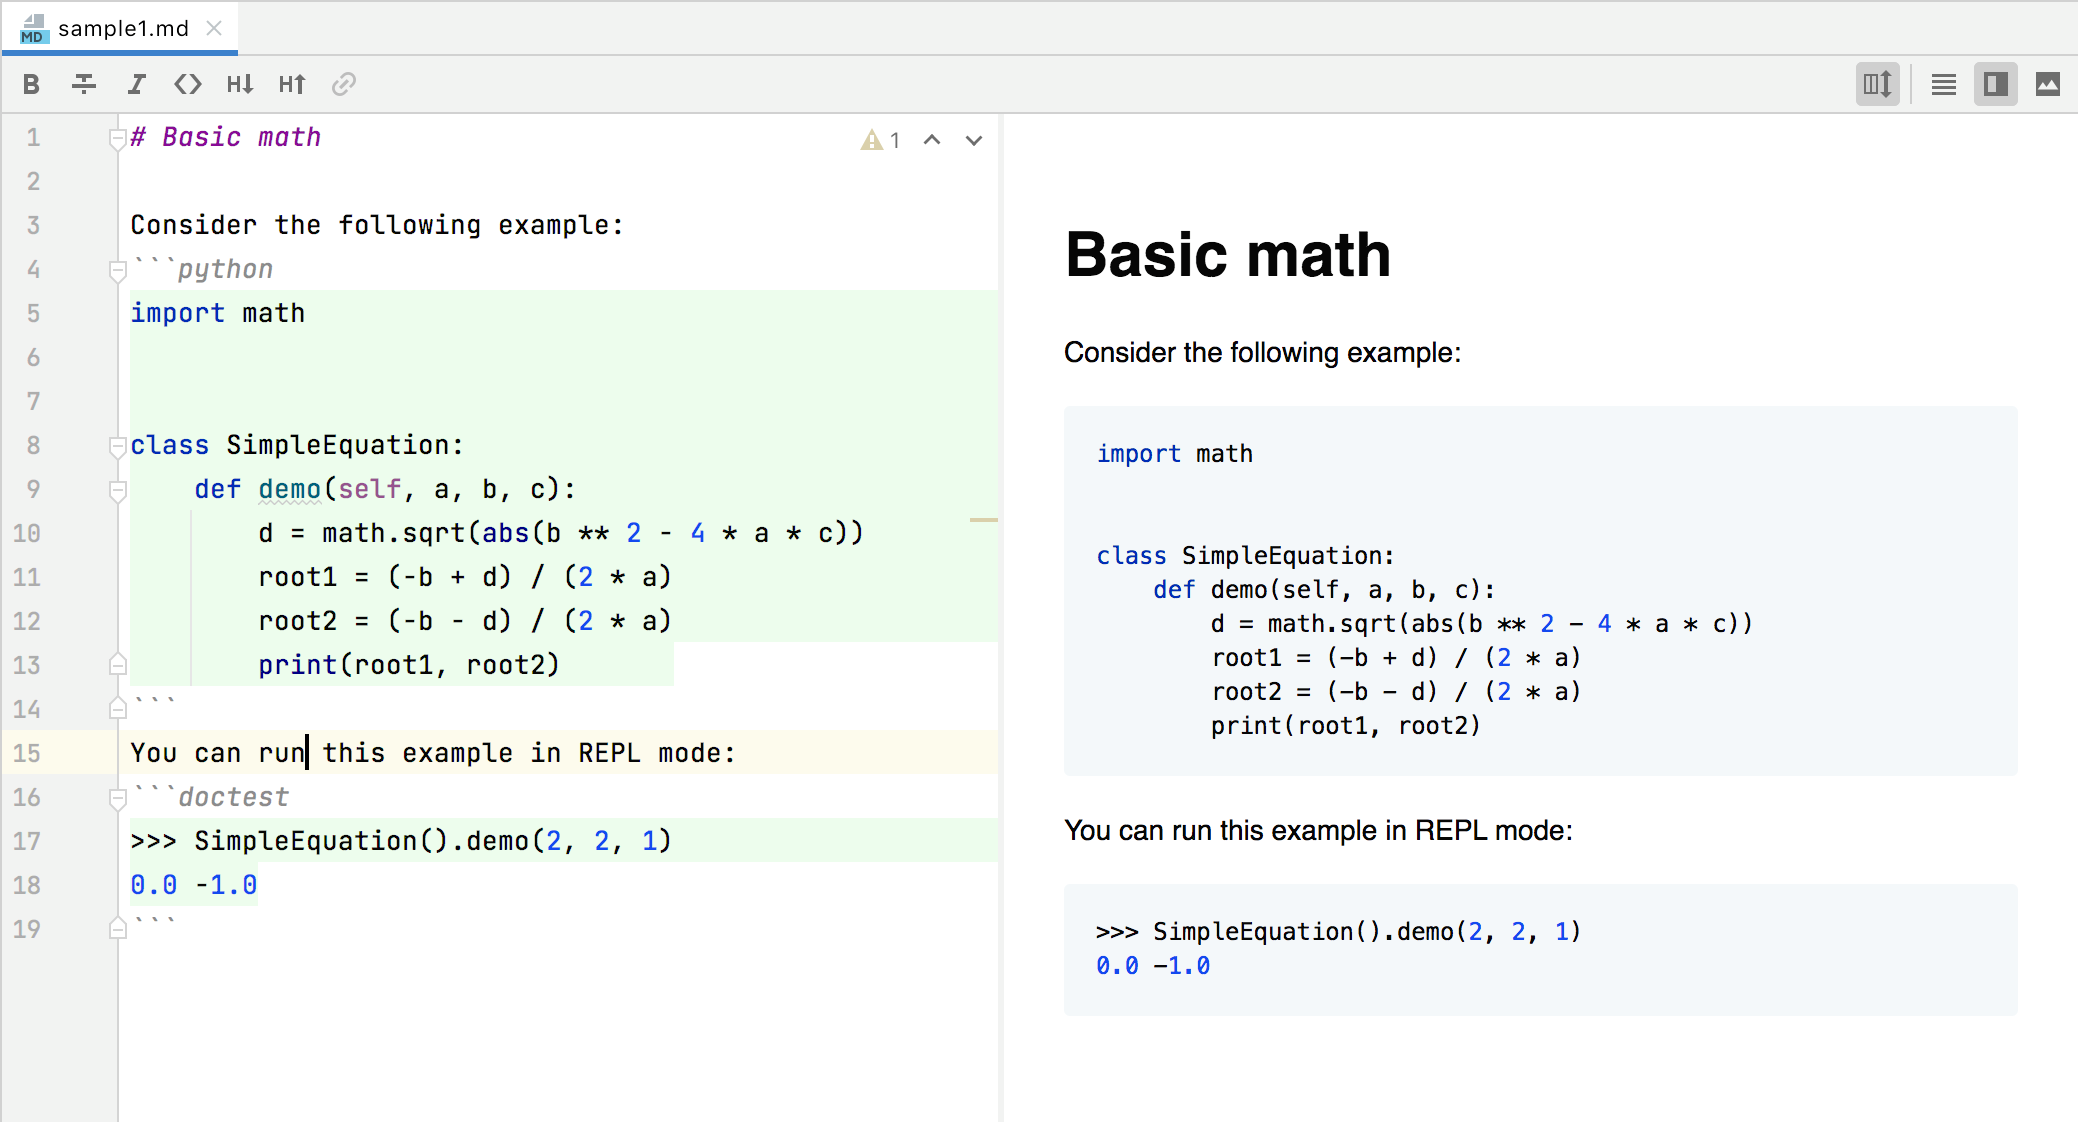This screenshot has width=2078, height=1122.
Task: Show preview only view
Action: (2047, 84)
